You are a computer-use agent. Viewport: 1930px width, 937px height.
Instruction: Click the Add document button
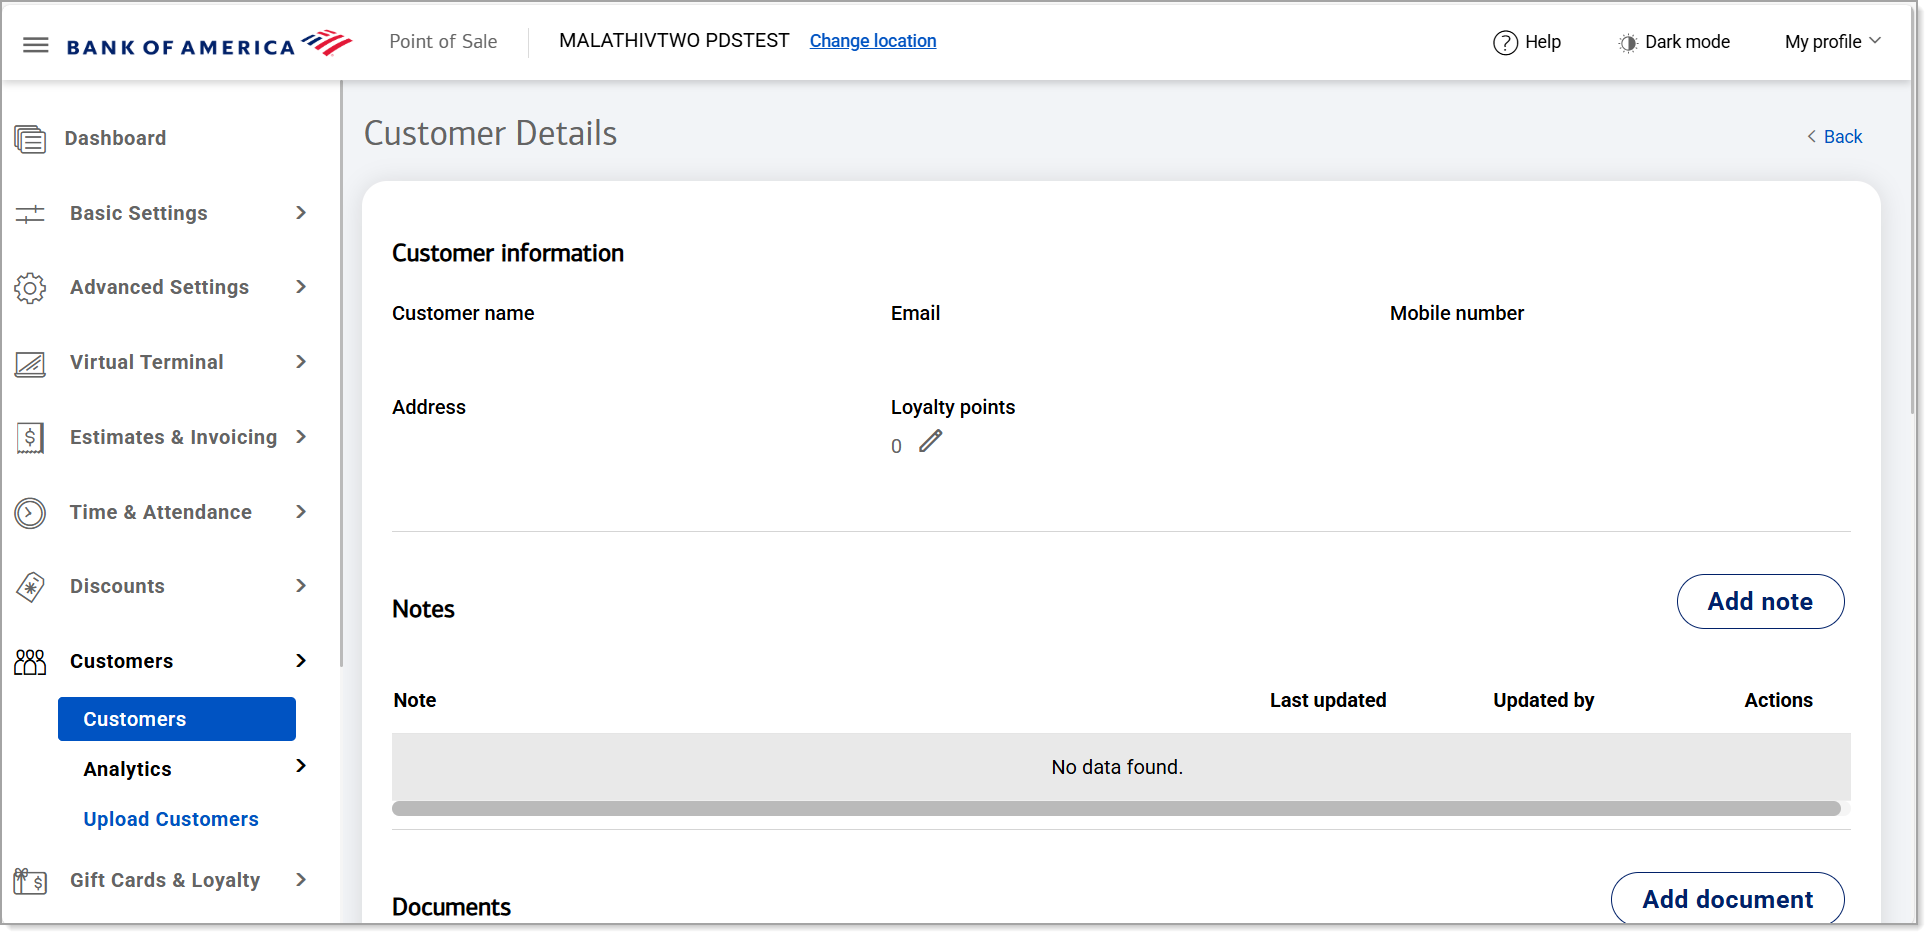[1727, 899]
